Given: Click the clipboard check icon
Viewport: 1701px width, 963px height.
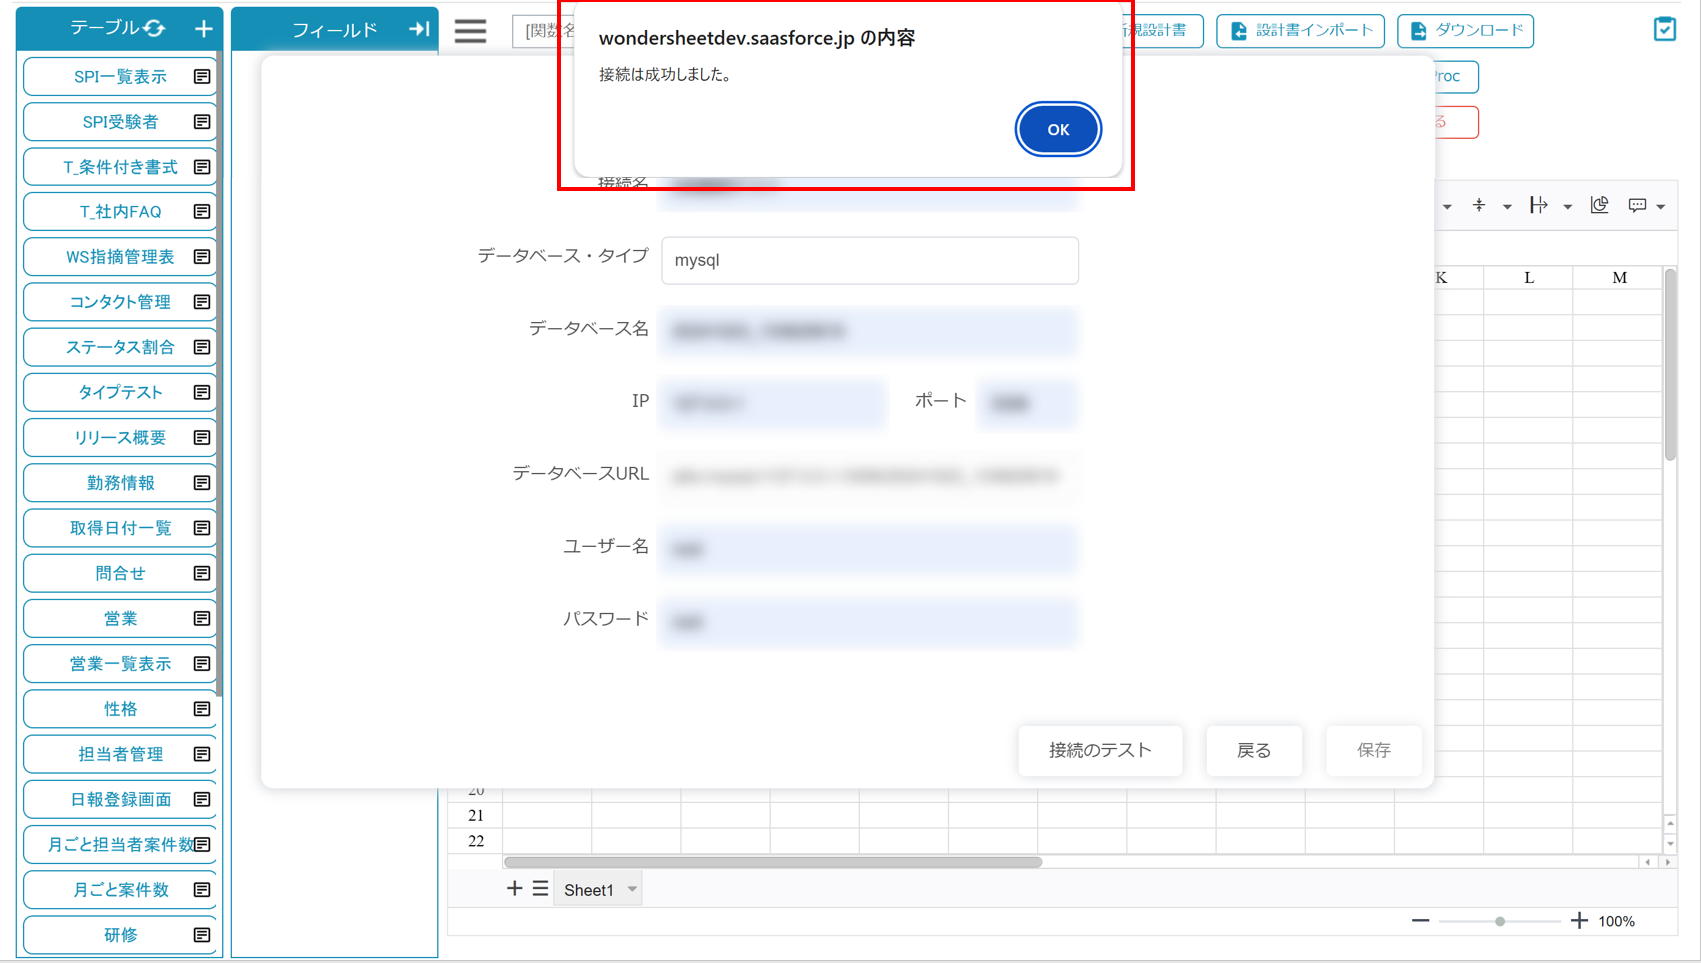Looking at the screenshot, I should point(1664,29).
